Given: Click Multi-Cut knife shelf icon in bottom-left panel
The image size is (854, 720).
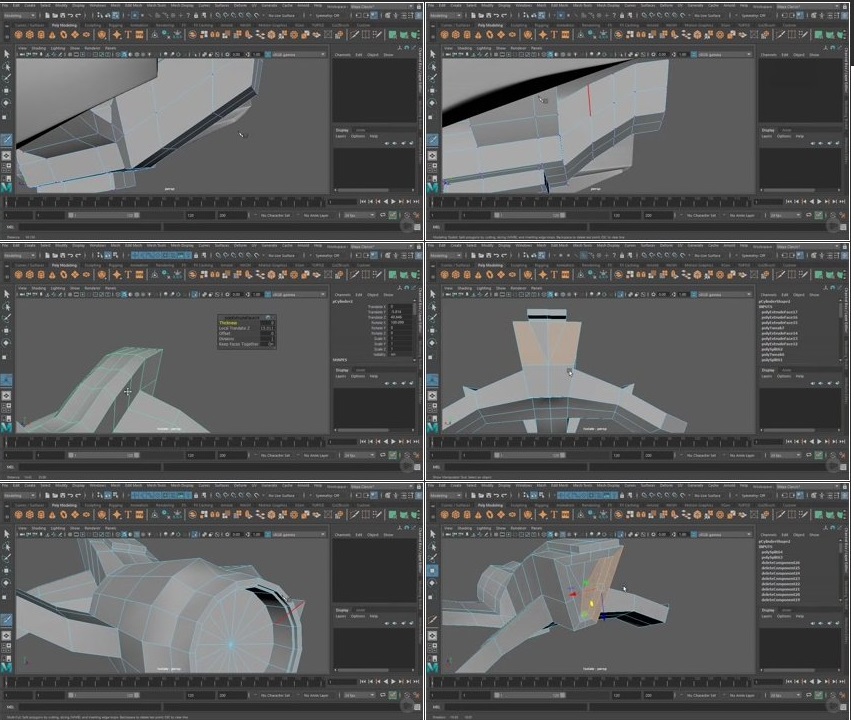Looking at the screenshot, I should click(354, 515).
